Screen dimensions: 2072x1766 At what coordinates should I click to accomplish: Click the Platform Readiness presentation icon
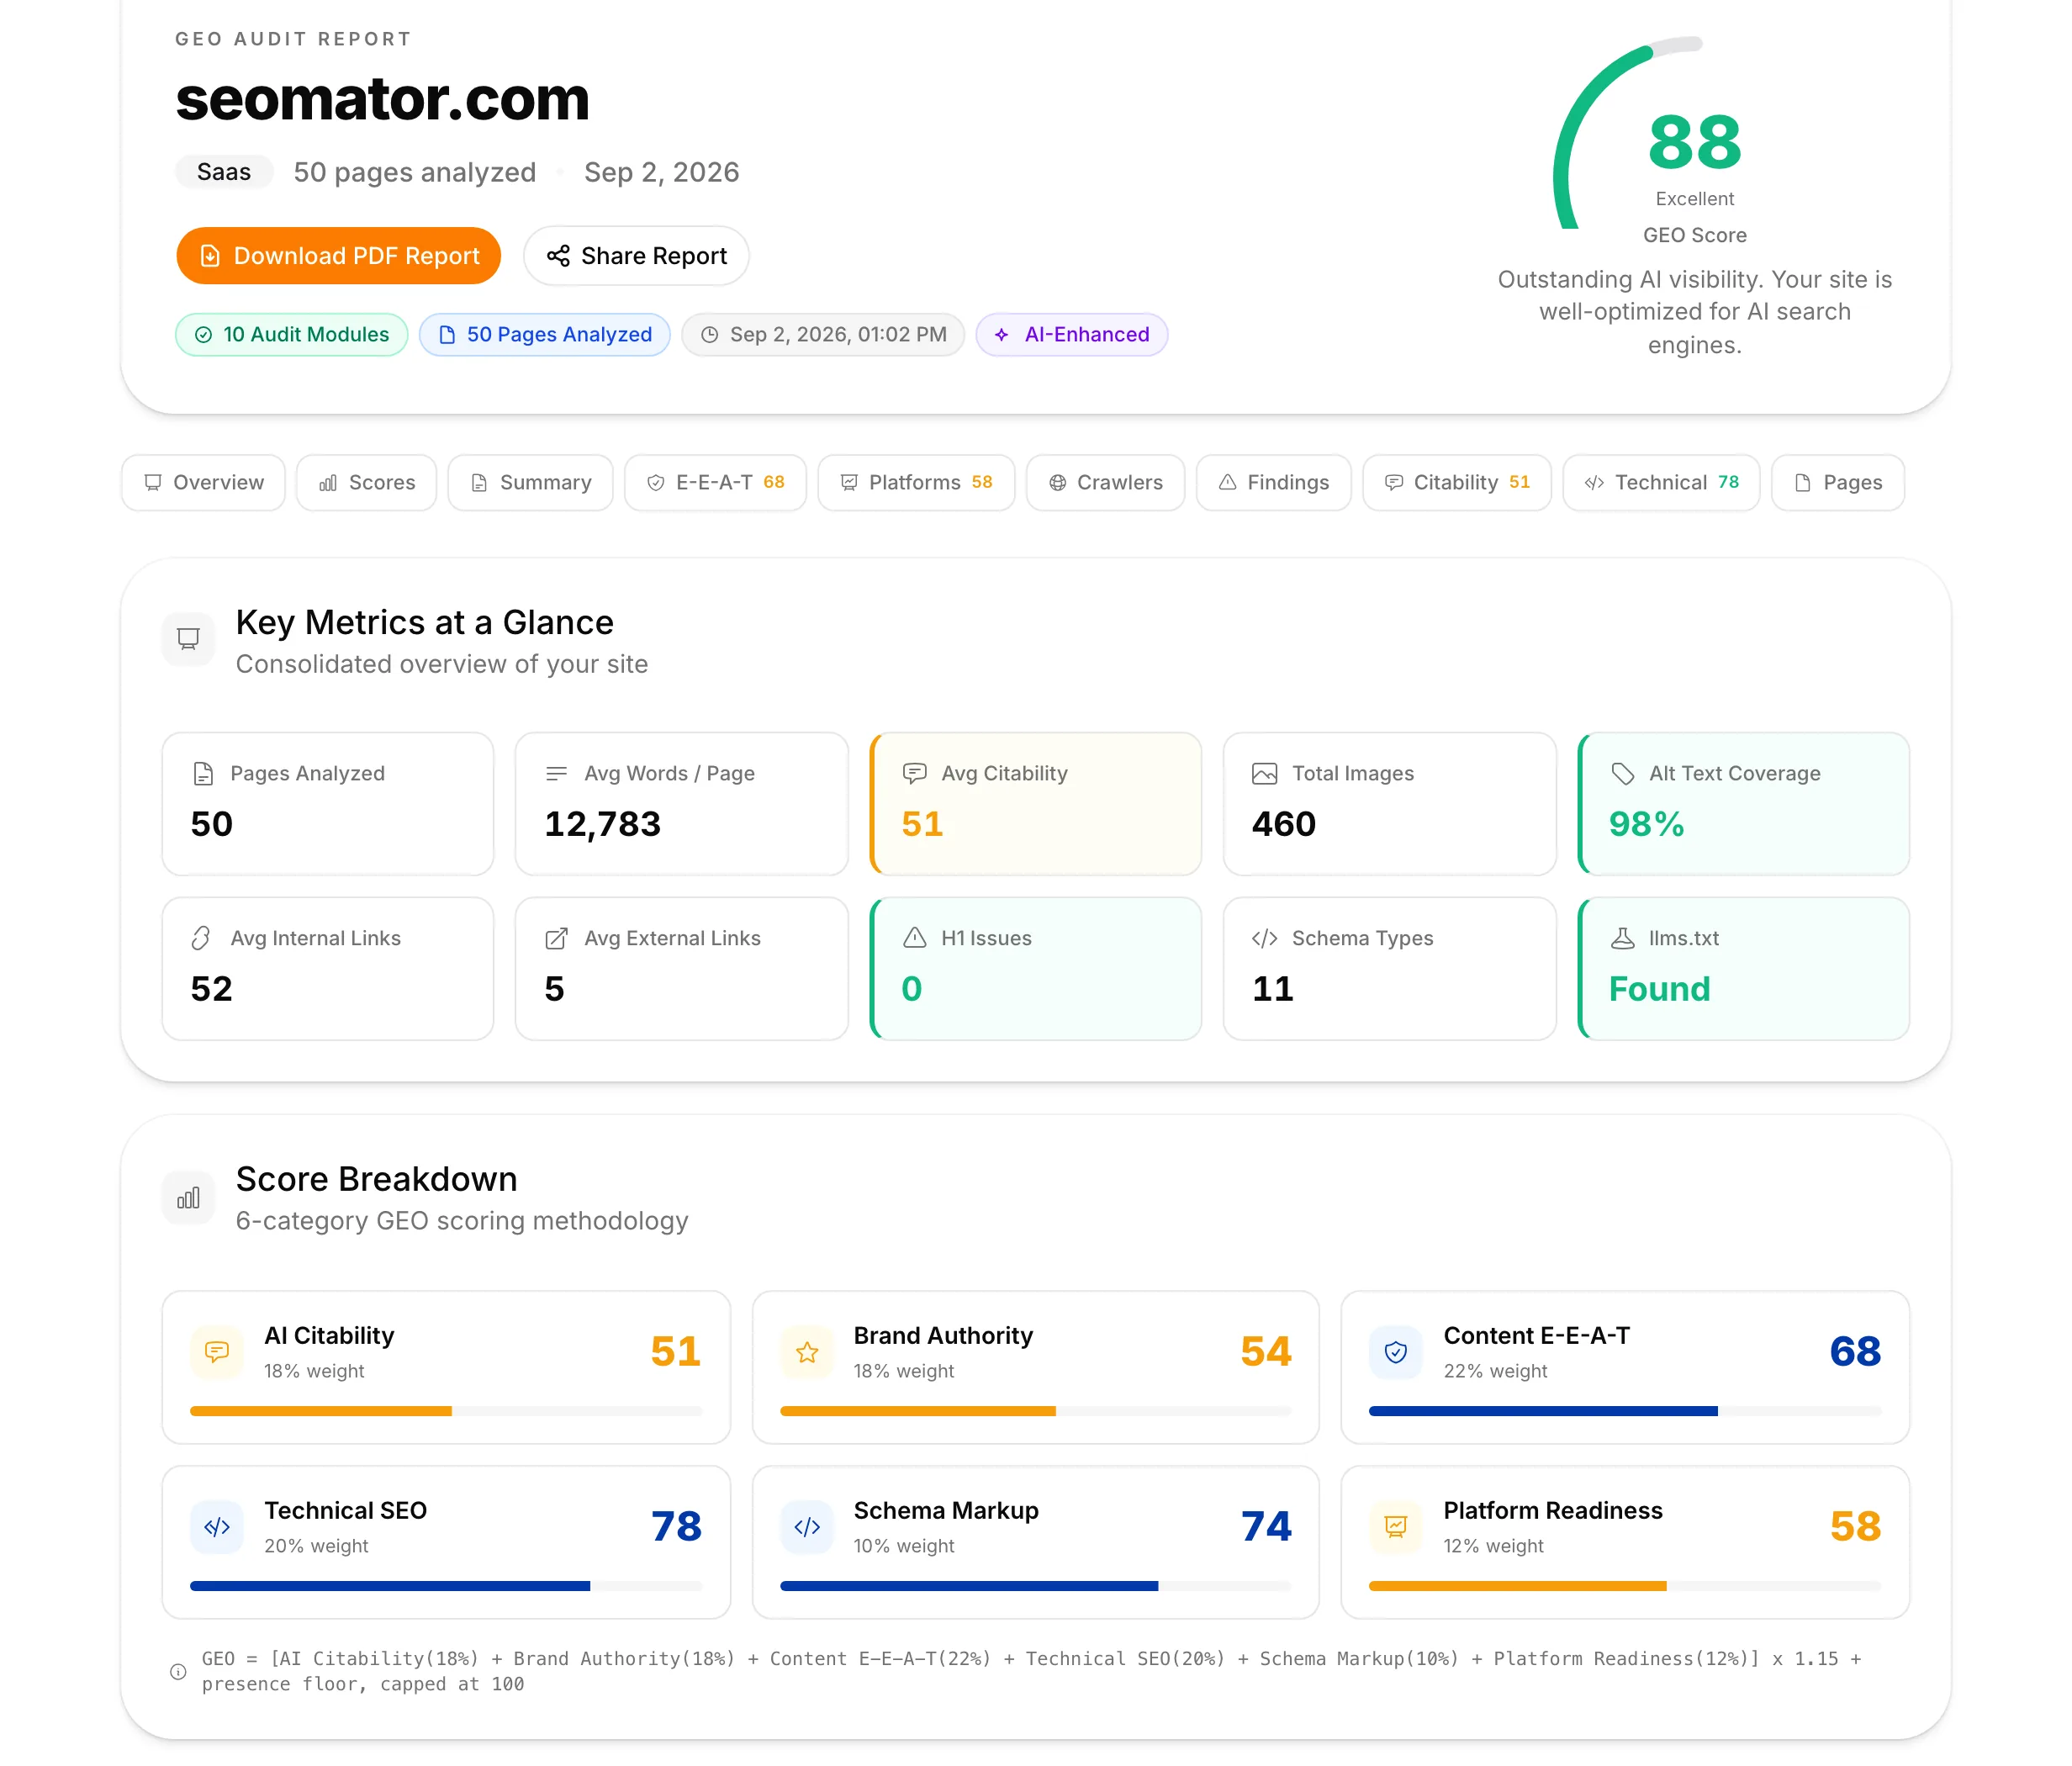(x=1396, y=1527)
